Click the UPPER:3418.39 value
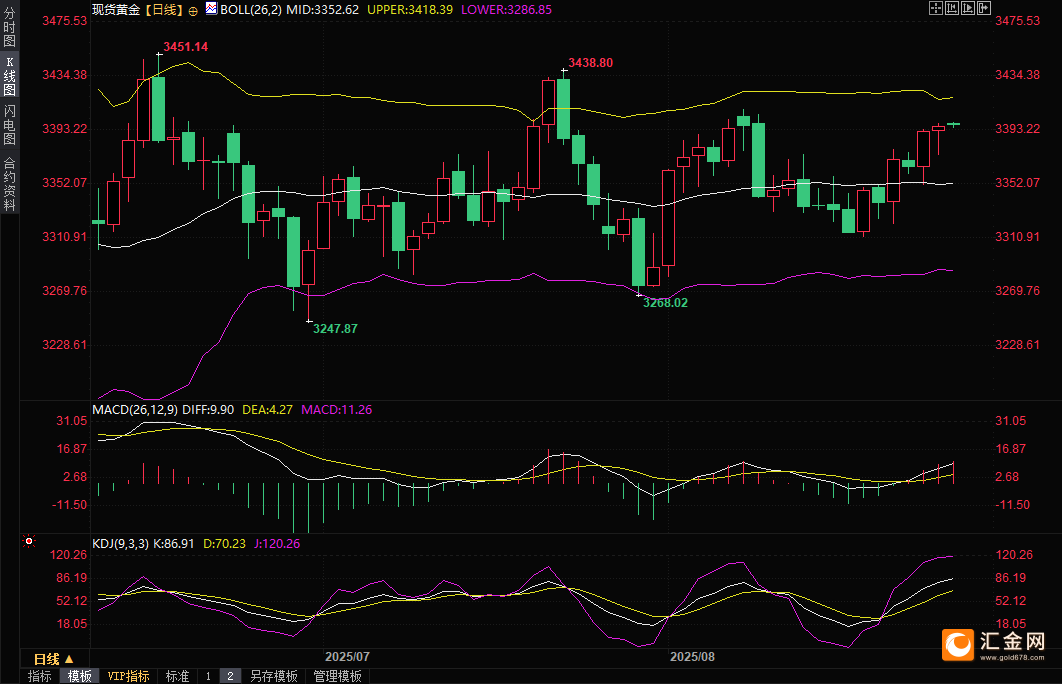Image resolution: width=1062 pixels, height=684 pixels. pyautogui.click(x=410, y=9)
